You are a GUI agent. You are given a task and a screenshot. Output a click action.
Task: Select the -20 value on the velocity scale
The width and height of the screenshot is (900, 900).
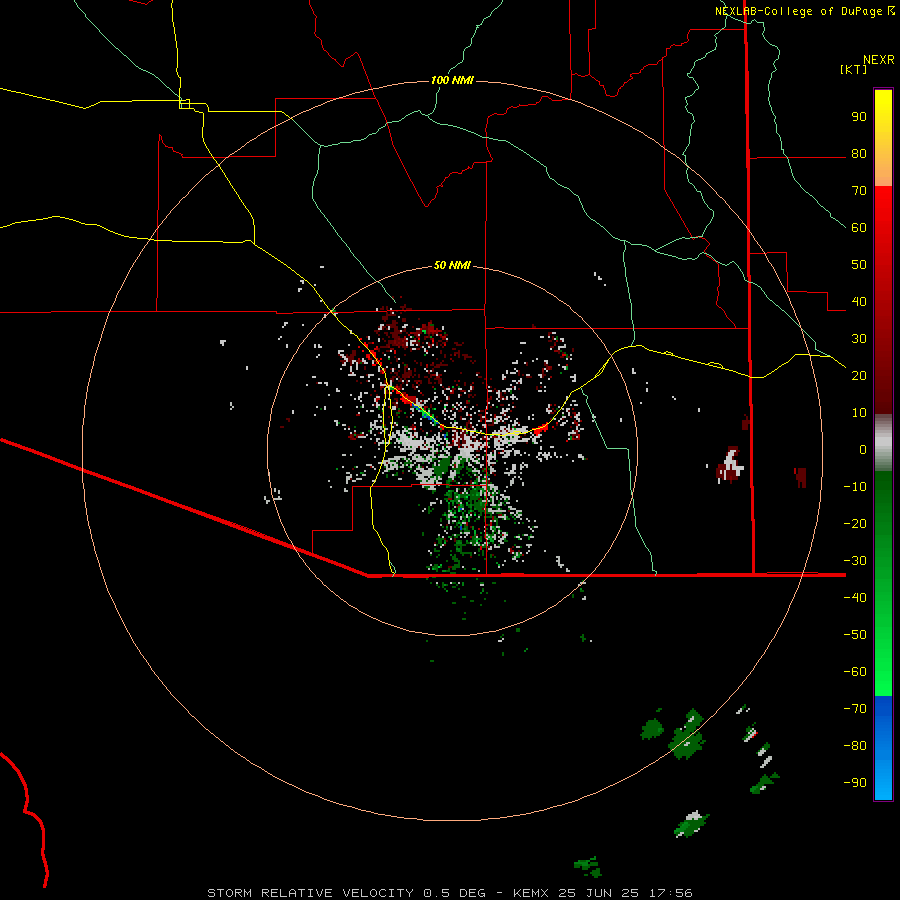(x=855, y=523)
